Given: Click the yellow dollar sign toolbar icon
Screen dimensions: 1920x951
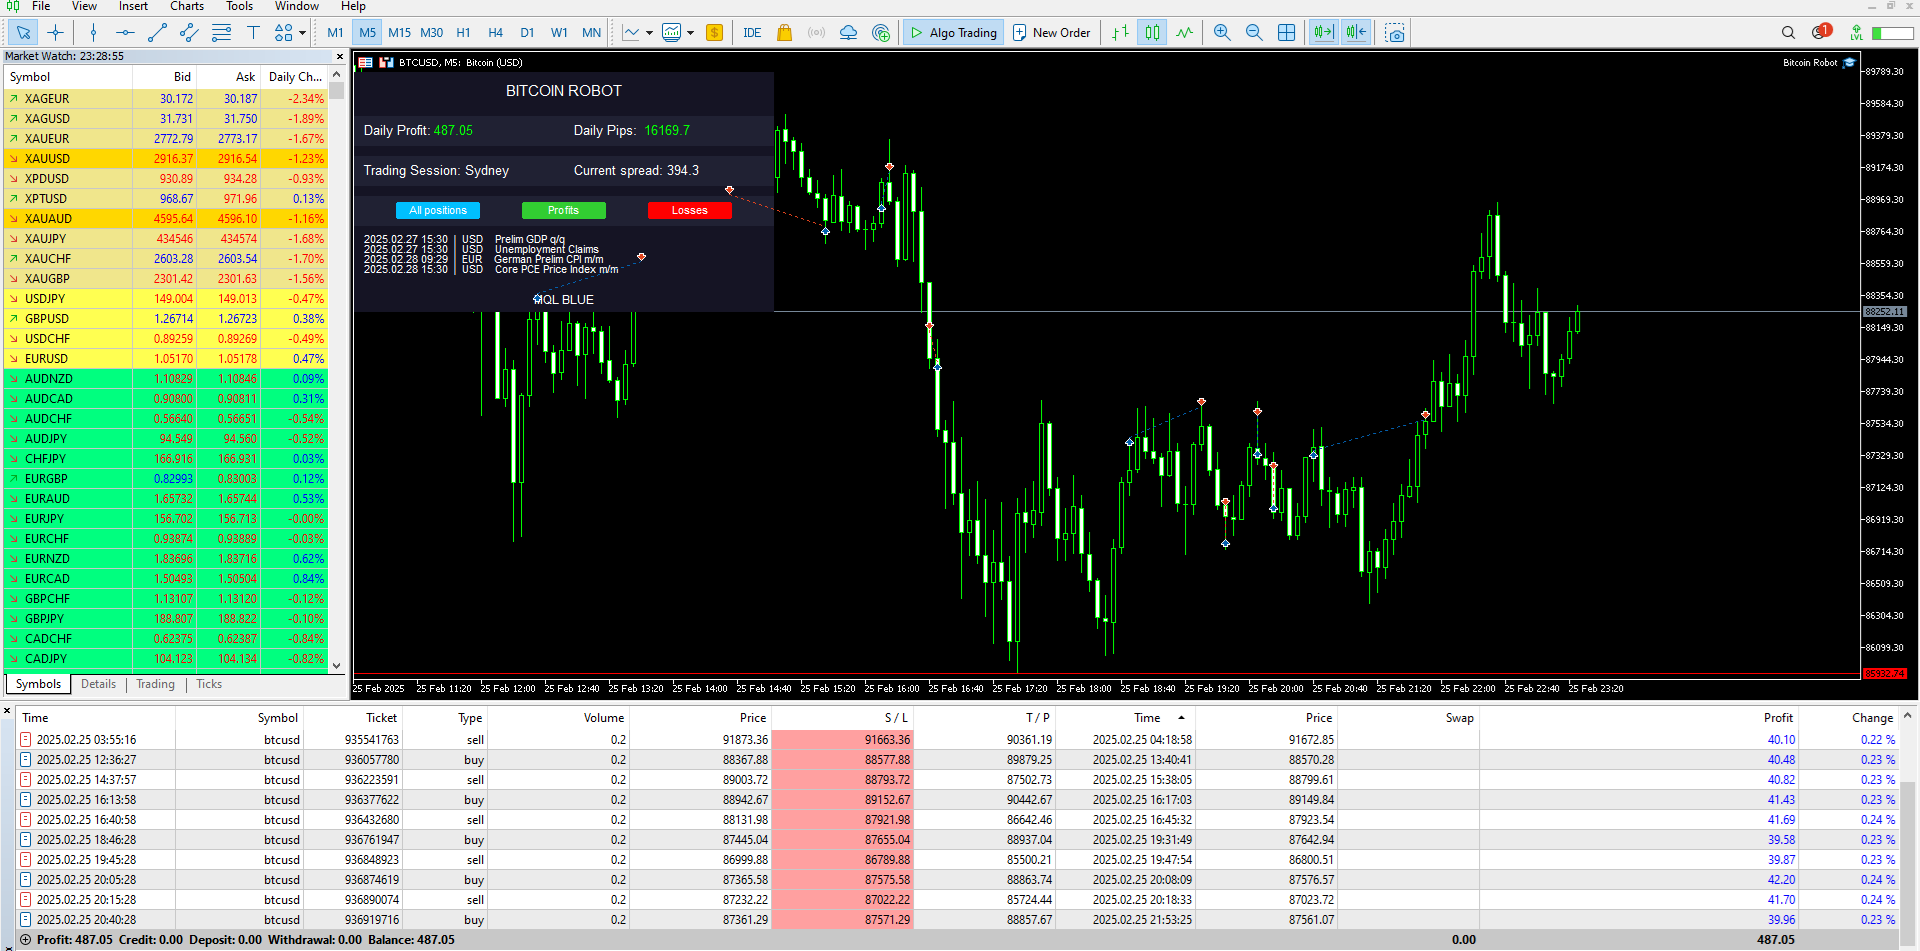Looking at the screenshot, I should pos(714,33).
